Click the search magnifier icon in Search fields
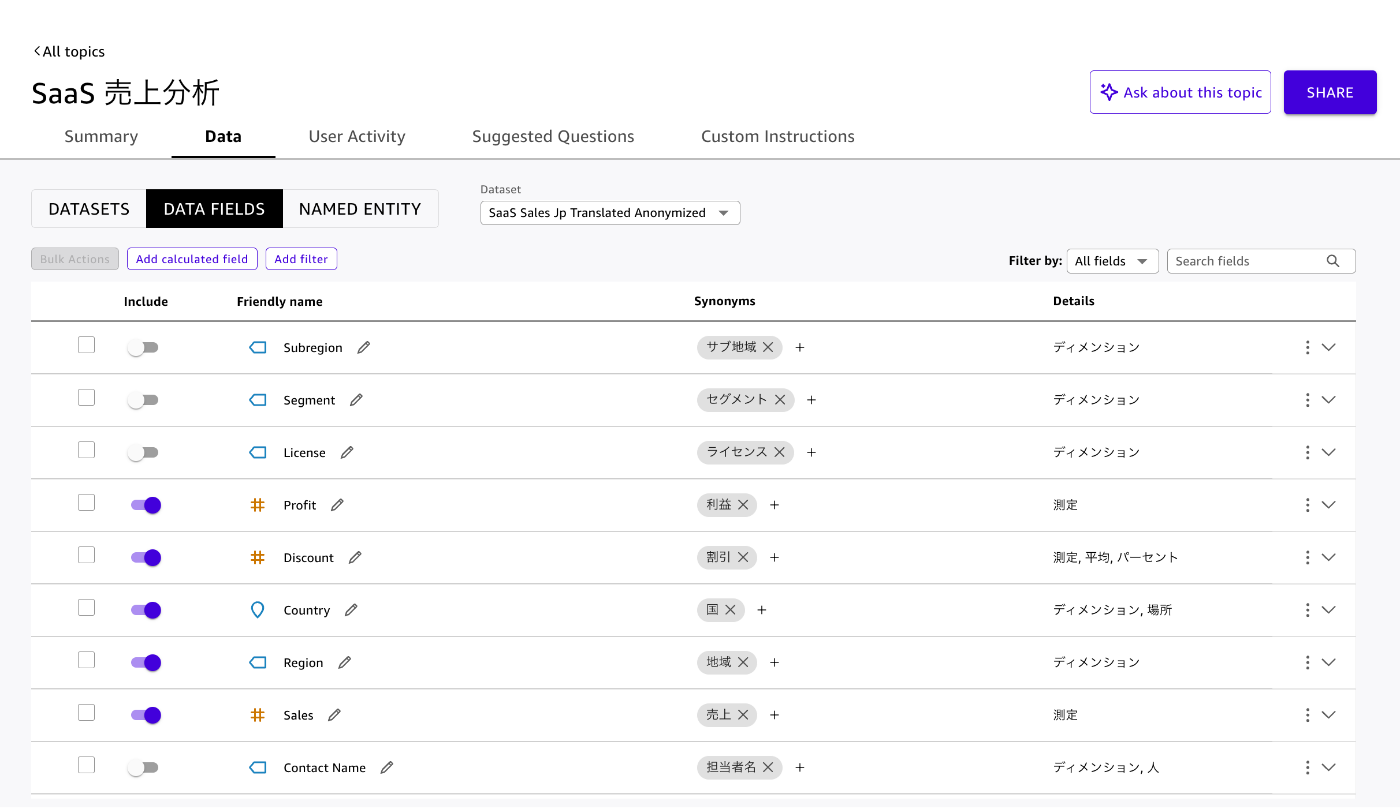Viewport: 1400px width, 809px height. point(1333,261)
